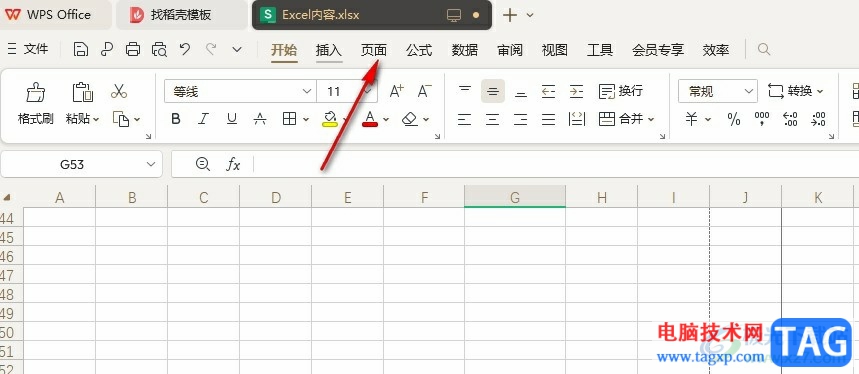The width and height of the screenshot is (859, 374).
Task: Open the alignment dialog launcher
Action: (662, 136)
